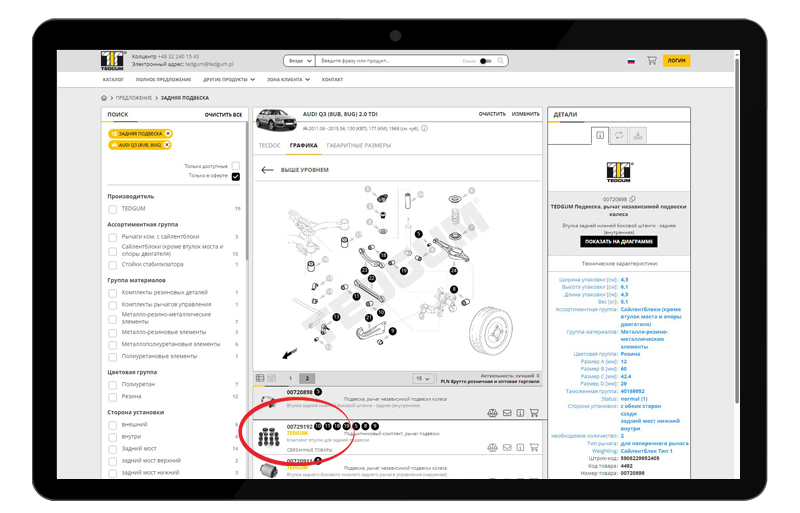Image resolution: width=800 pixels, height=513 pixels.
Task: Switch to the TECDOC tab
Action: pos(269,145)
